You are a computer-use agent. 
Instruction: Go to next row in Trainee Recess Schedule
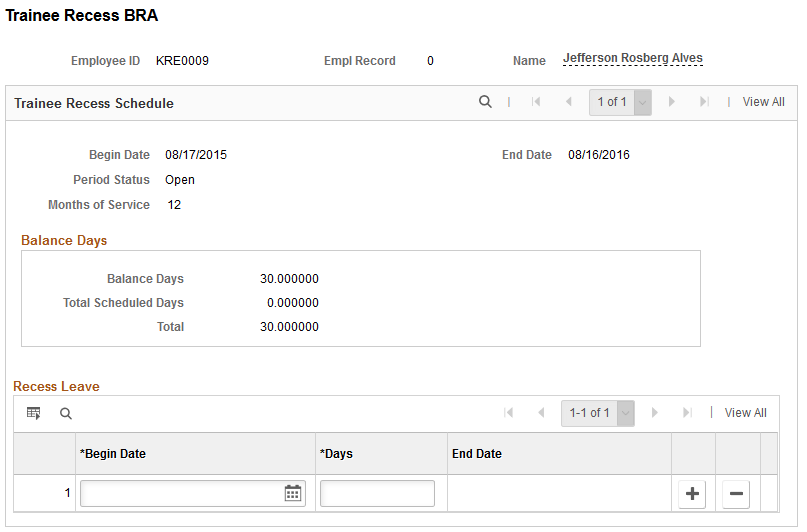pos(671,102)
